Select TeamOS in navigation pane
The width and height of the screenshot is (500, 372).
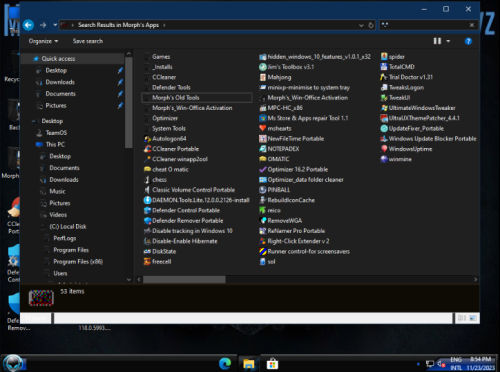click(x=56, y=133)
